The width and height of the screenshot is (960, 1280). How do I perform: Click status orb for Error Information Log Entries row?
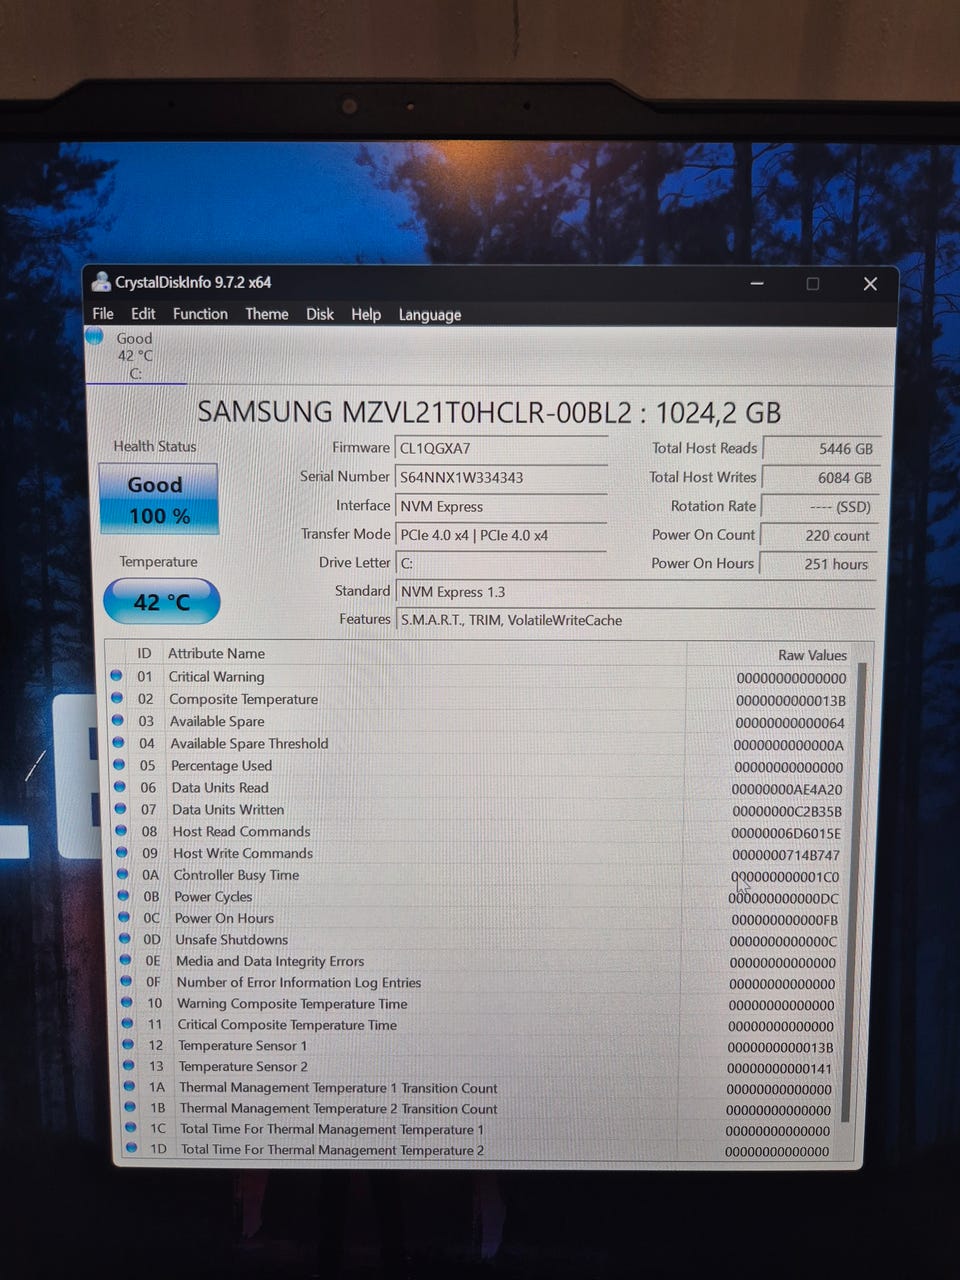coord(126,981)
